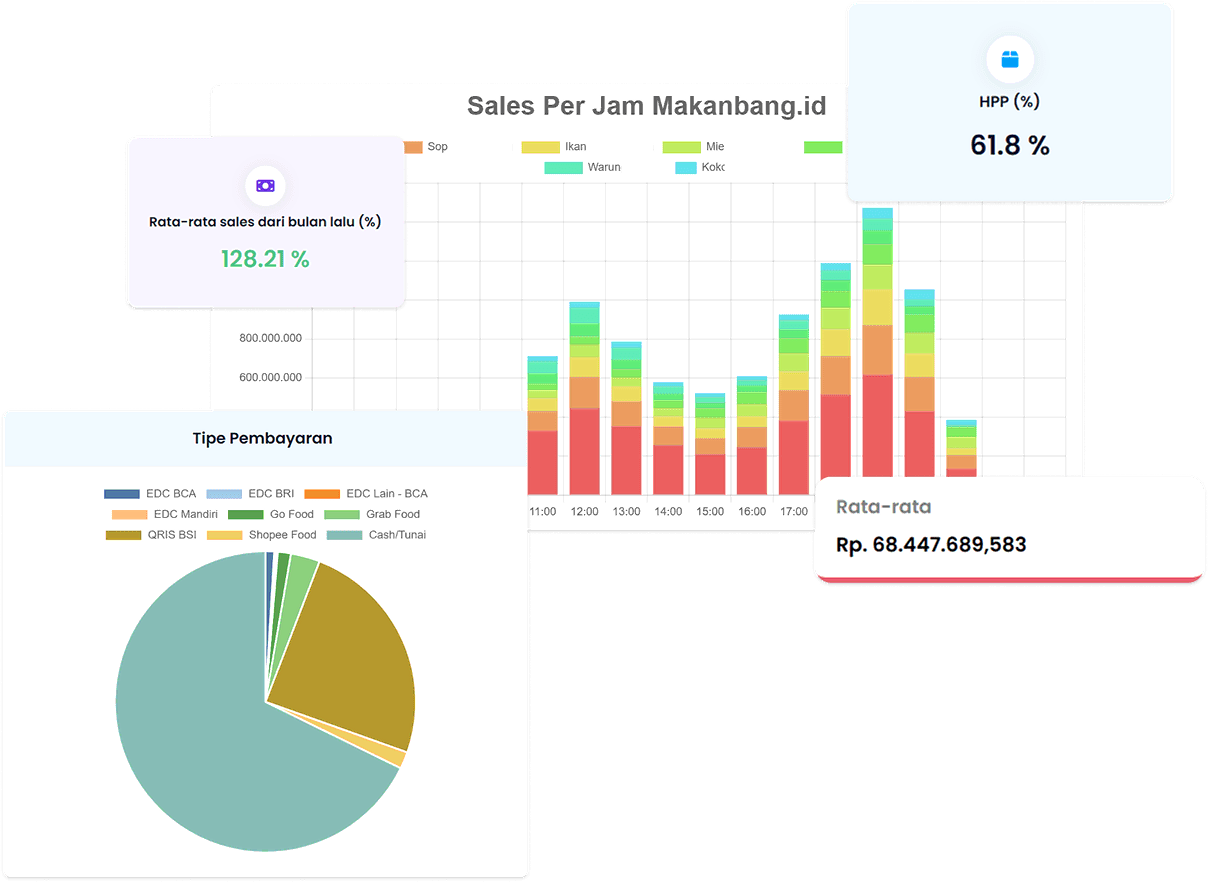This screenshot has width=1208, height=883.
Task: Click the Tipe Pembayaran card header
Action: click(x=263, y=438)
